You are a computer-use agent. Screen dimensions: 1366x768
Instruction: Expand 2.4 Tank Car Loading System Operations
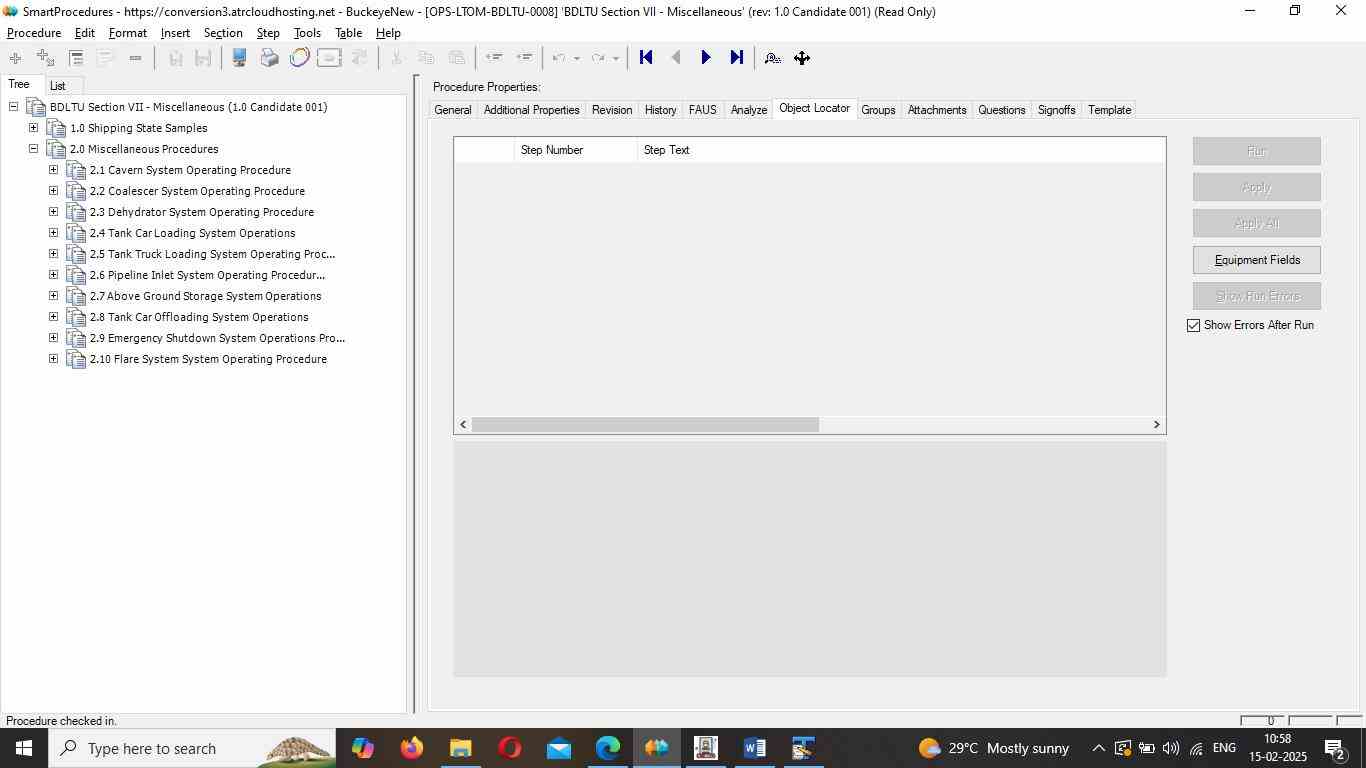(x=54, y=233)
